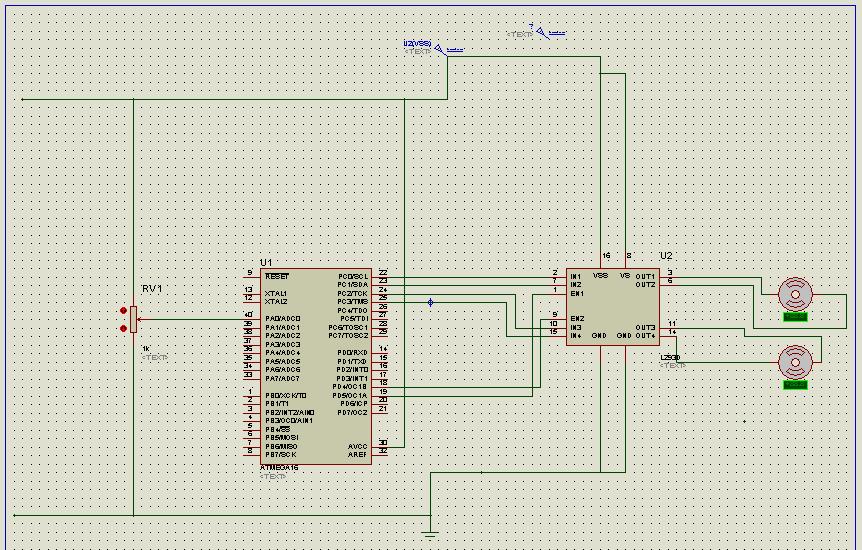Click the L293D motor driver U2
Viewport: 862px width, 550px height.
611,307
